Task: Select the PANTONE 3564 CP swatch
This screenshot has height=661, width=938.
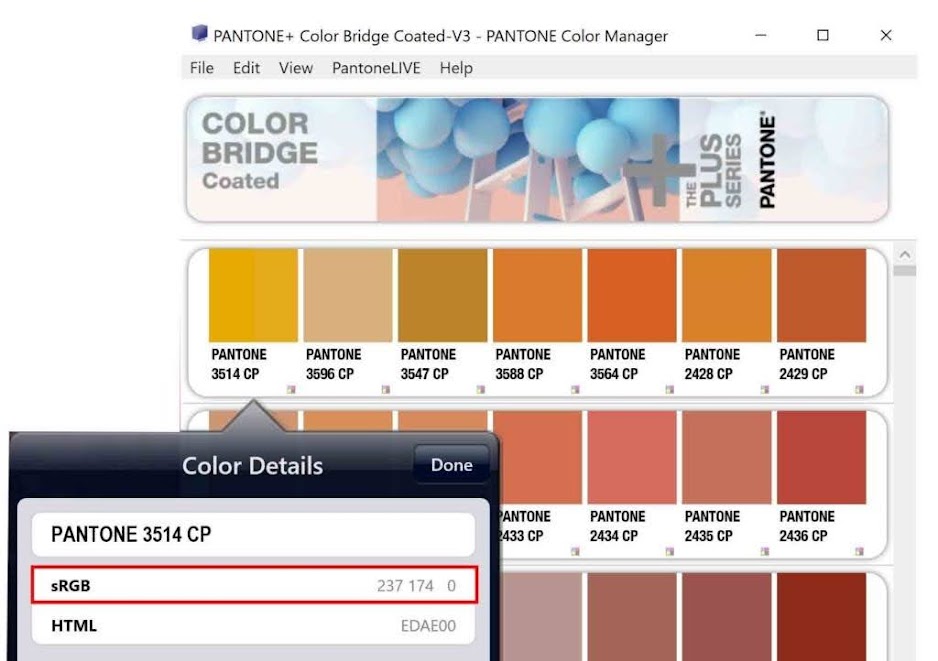Action: tap(632, 296)
